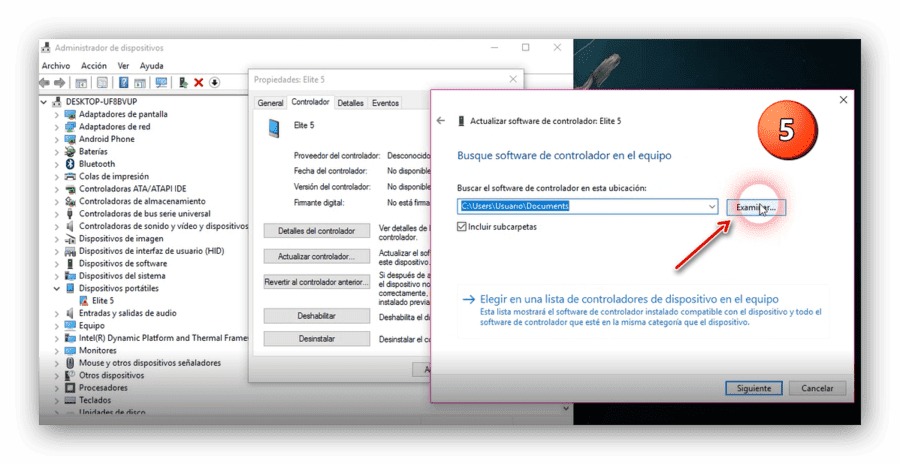
Task: Click back arrow in Actualizar software wizard
Action: pos(441,121)
